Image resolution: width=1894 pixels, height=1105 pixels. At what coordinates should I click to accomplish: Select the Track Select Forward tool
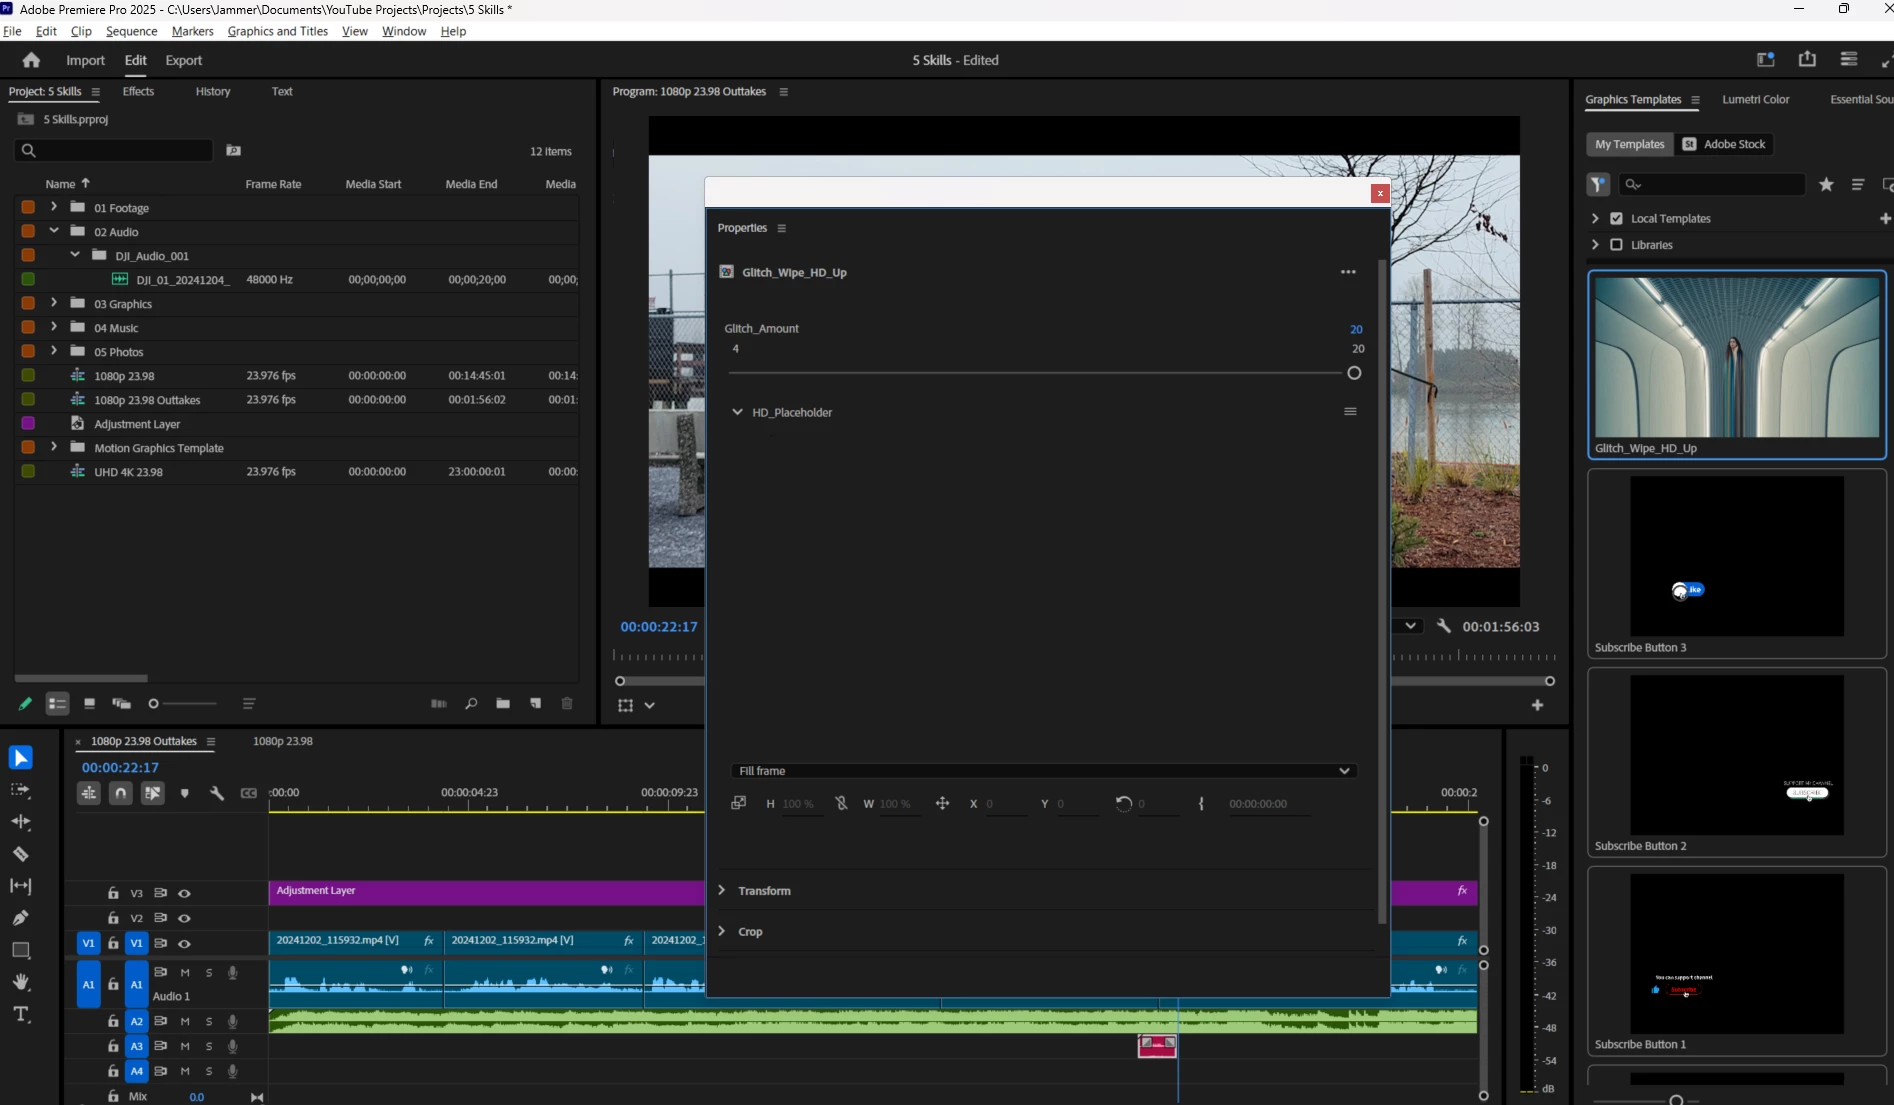21,790
